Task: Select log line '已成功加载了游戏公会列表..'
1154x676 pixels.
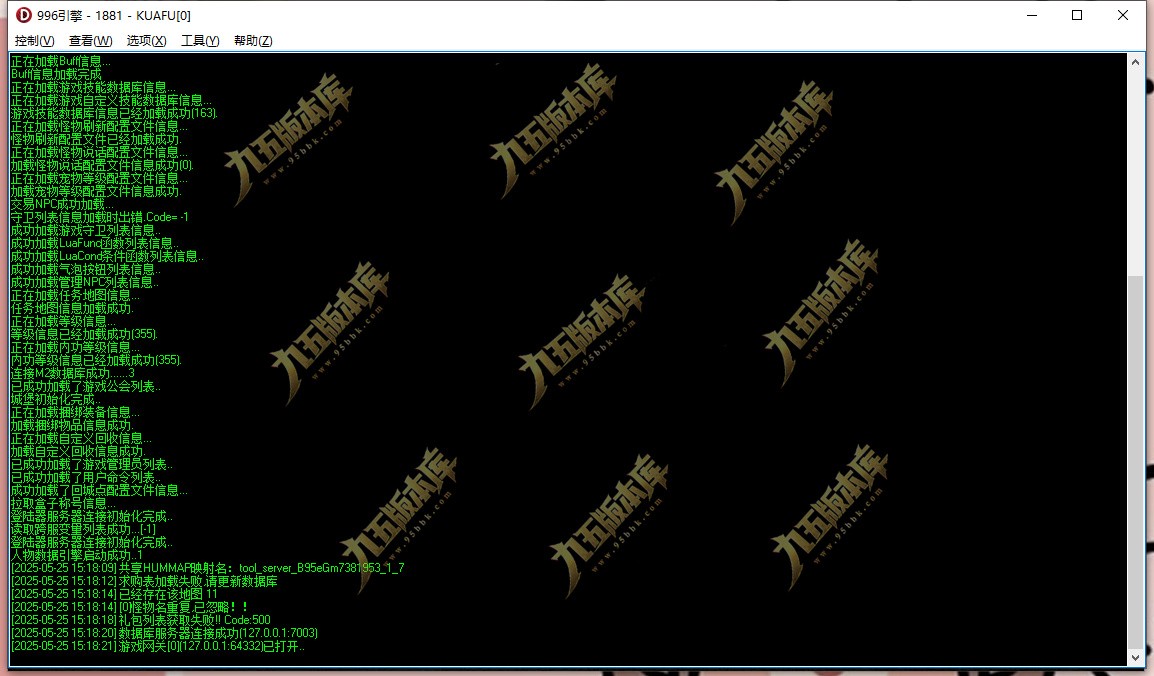Action: tap(85, 386)
